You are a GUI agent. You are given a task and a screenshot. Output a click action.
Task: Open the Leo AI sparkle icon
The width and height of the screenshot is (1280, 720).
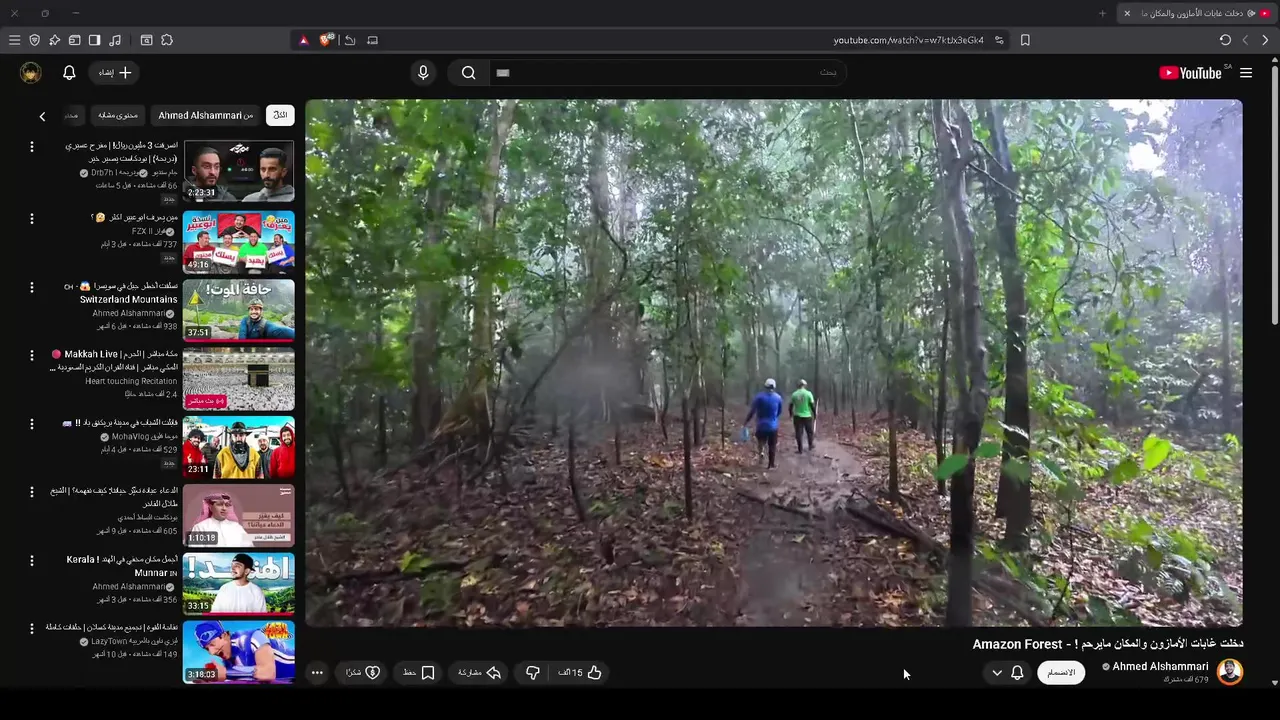pos(54,40)
